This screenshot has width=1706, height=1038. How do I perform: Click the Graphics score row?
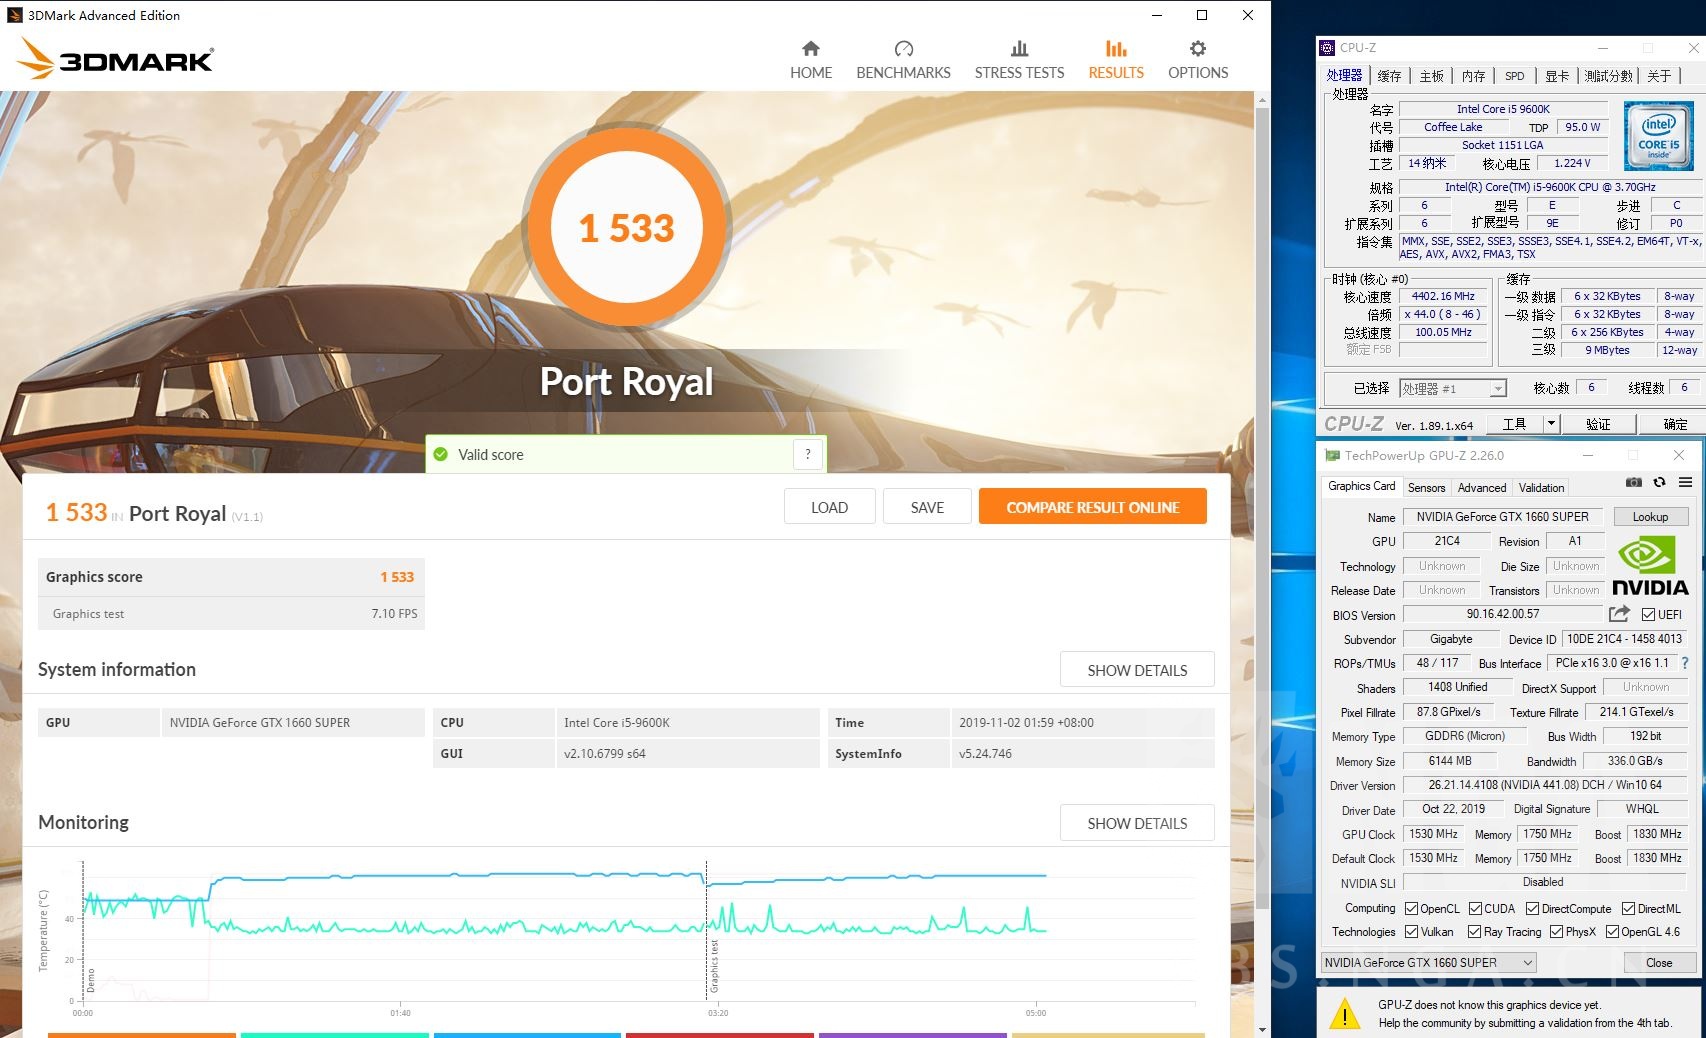231,577
